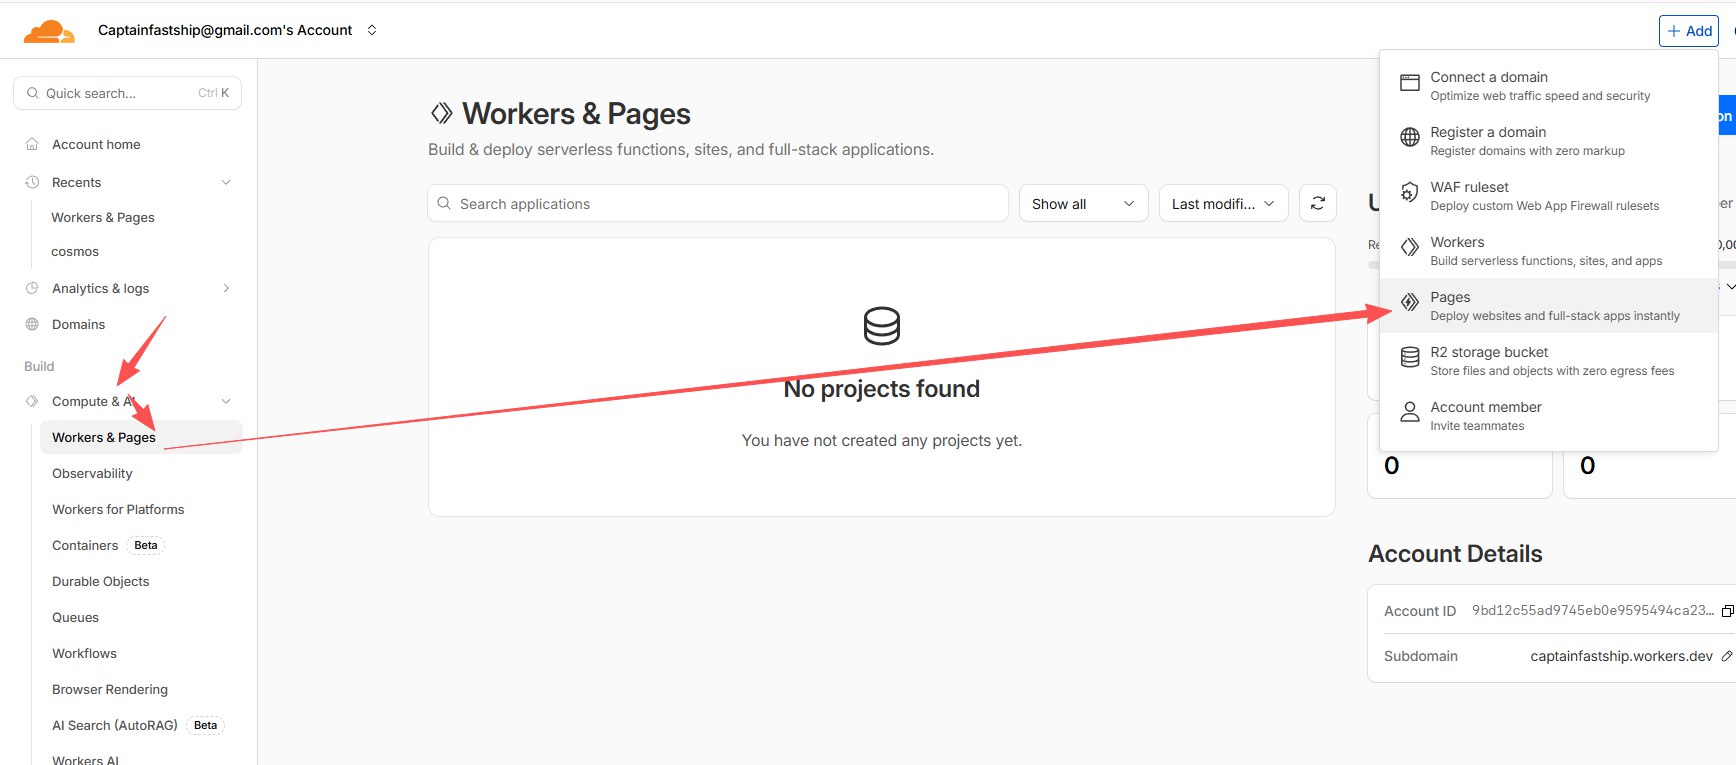Collapse the Recents section chevron
The width and height of the screenshot is (1736, 765).
226,182
